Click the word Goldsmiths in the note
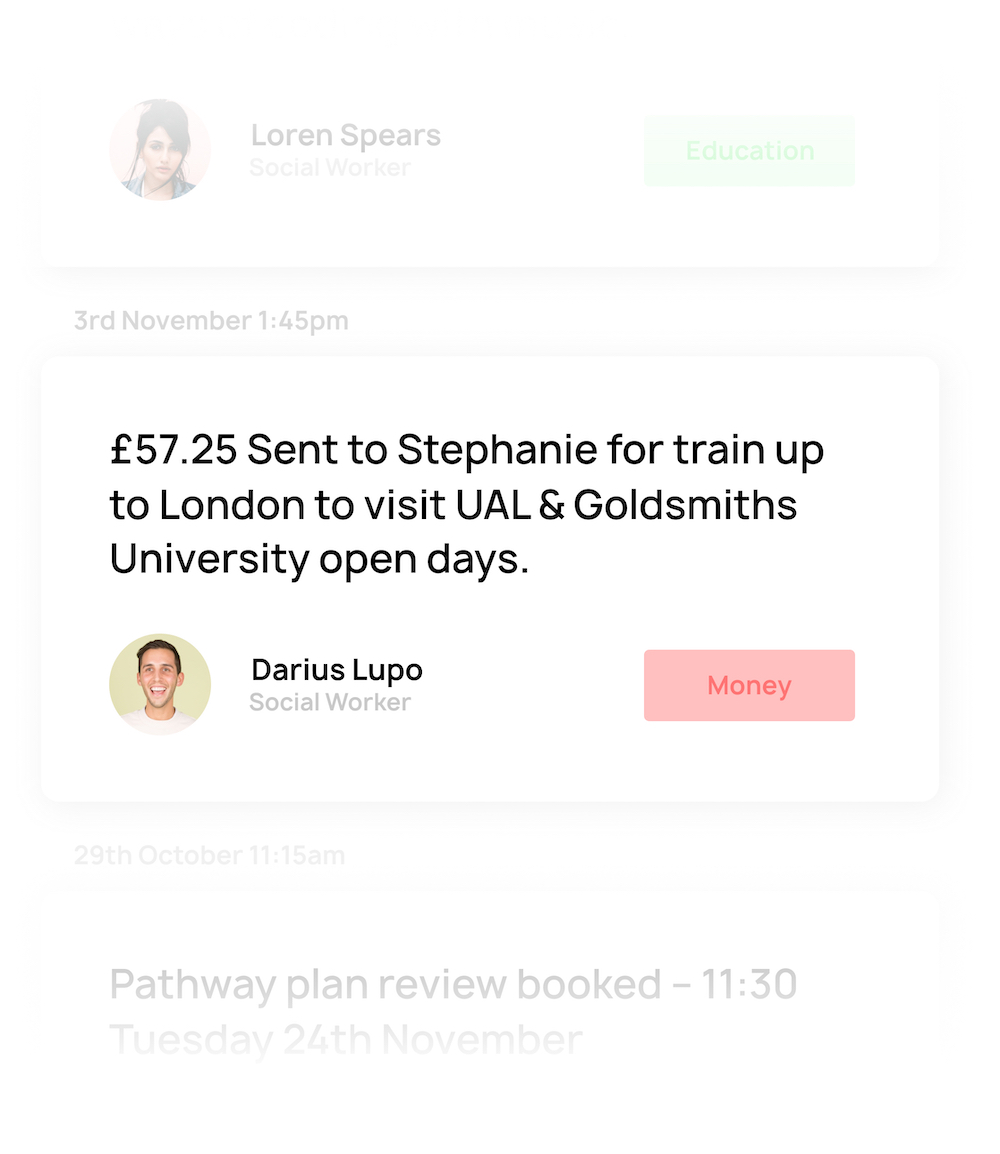This screenshot has width=1000, height=1154. point(685,505)
